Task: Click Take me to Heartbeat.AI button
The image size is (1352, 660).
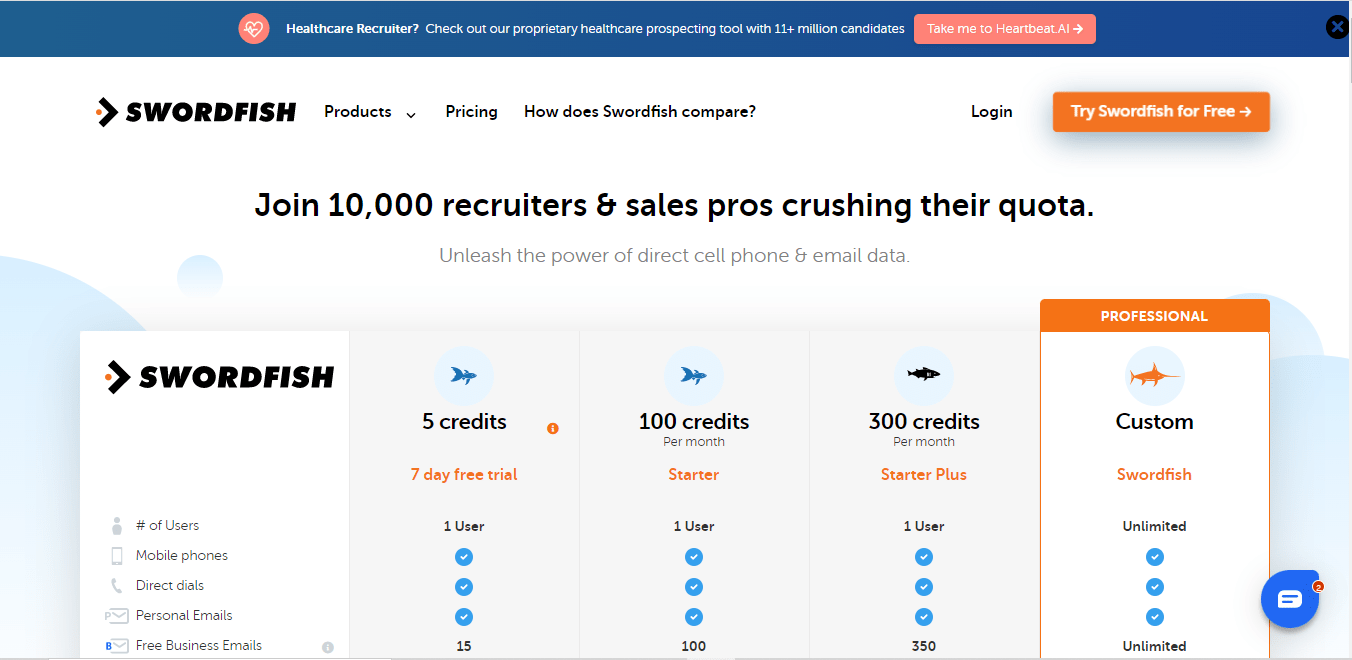Action: [x=1004, y=29]
